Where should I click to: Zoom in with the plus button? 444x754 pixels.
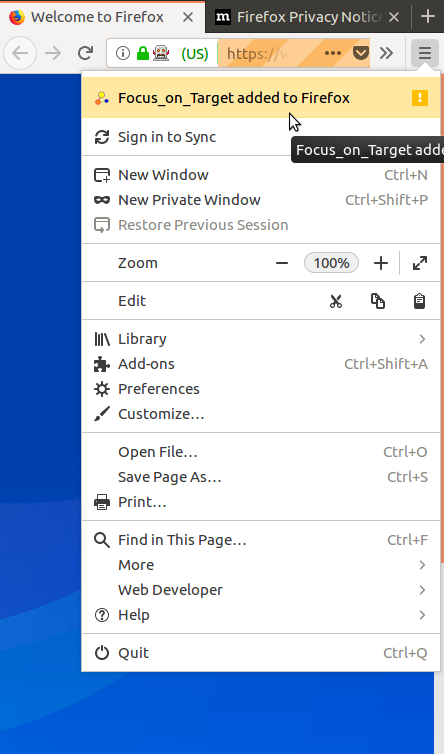point(381,263)
